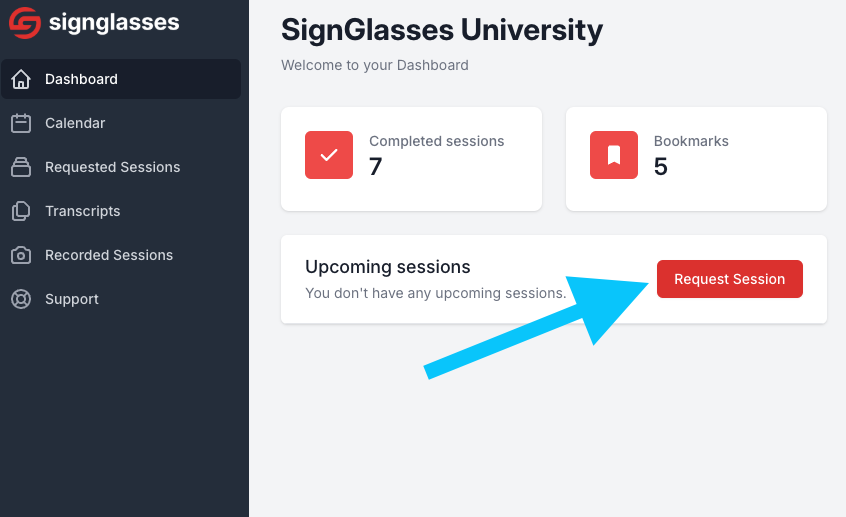Screen dimensions: 846x517
Task: Open the Dashboard menu label
Action: 81,79
